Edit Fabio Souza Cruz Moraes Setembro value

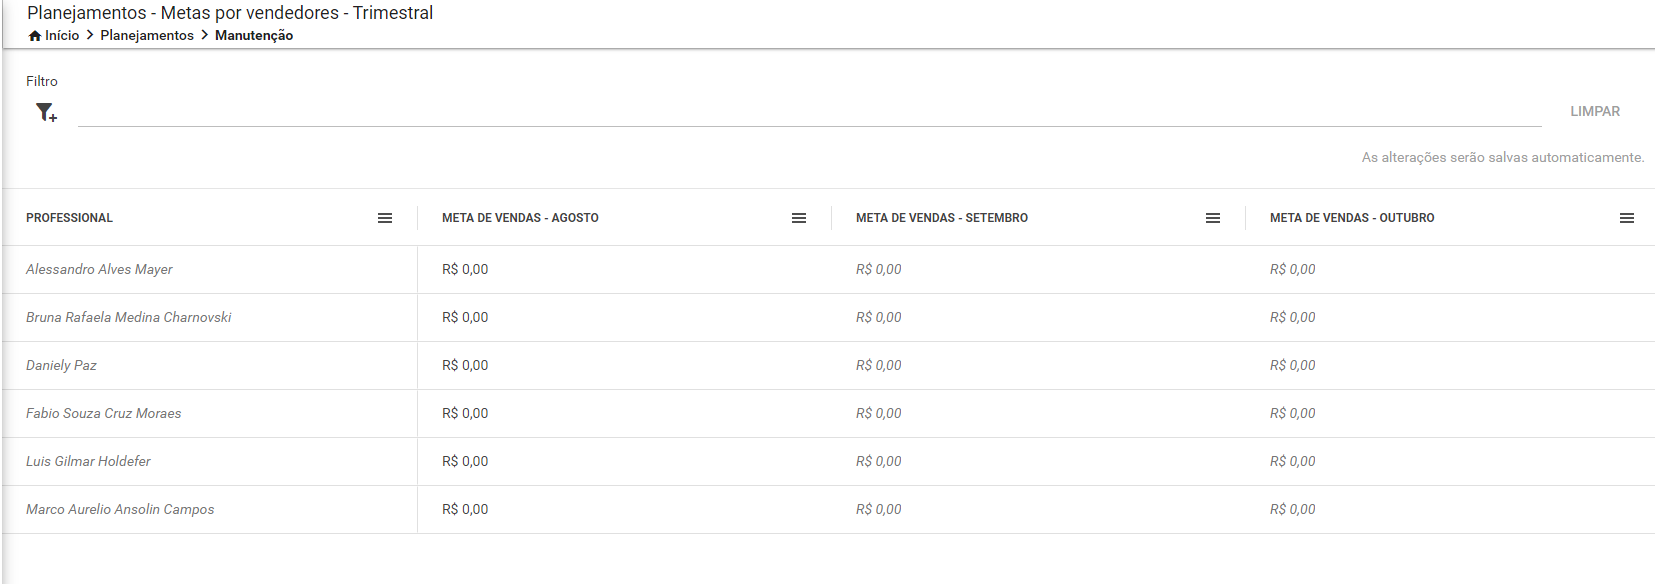pyautogui.click(x=879, y=414)
